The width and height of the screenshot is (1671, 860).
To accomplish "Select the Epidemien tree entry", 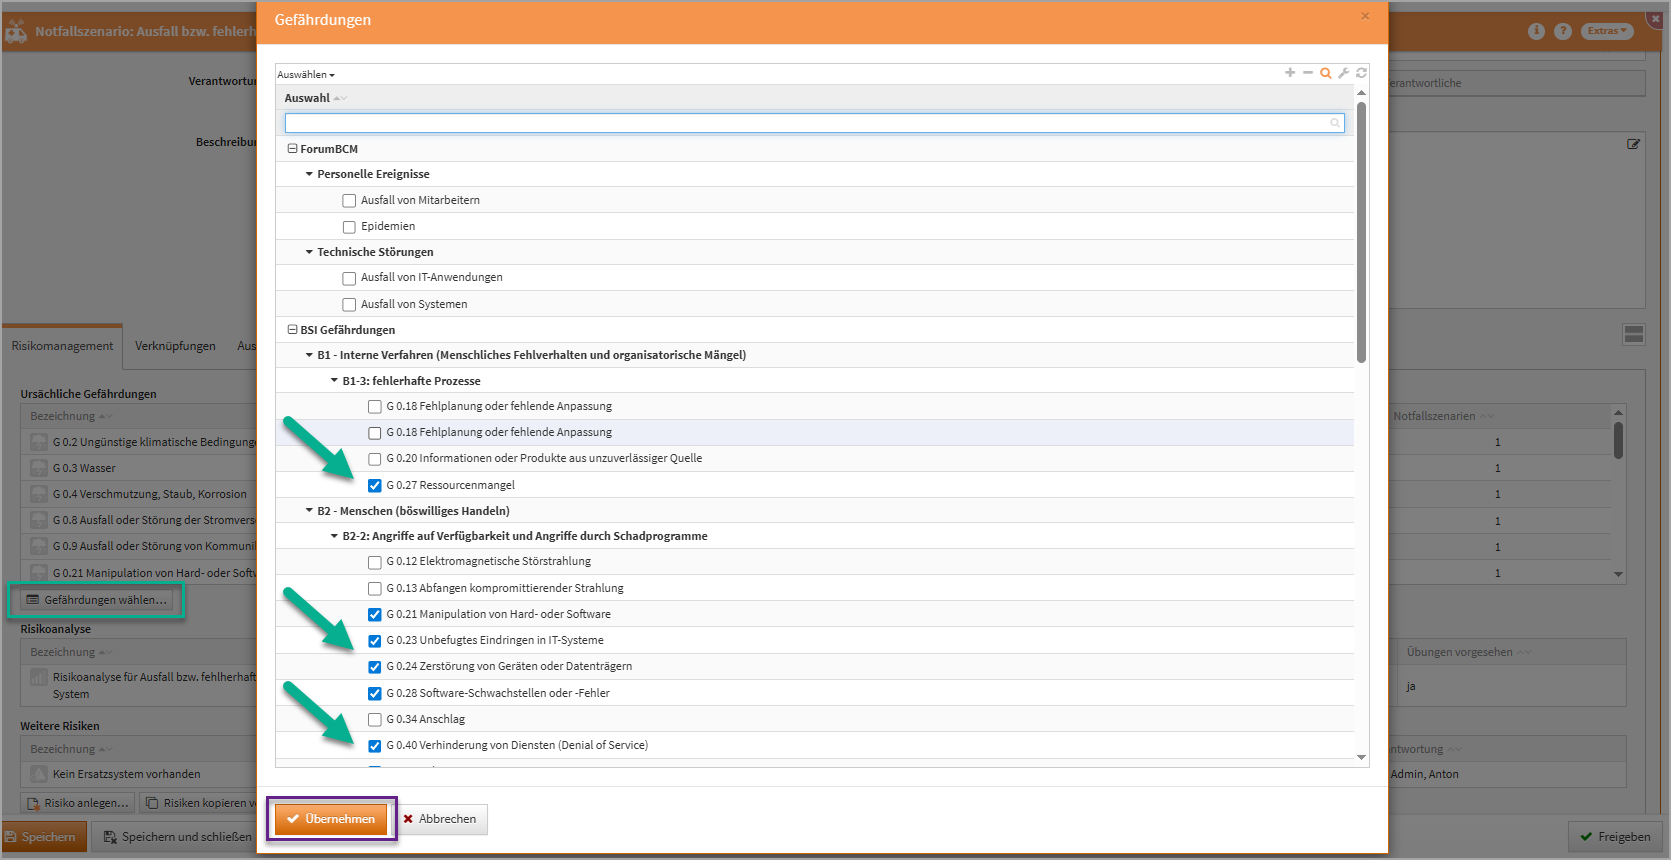I will point(388,227).
